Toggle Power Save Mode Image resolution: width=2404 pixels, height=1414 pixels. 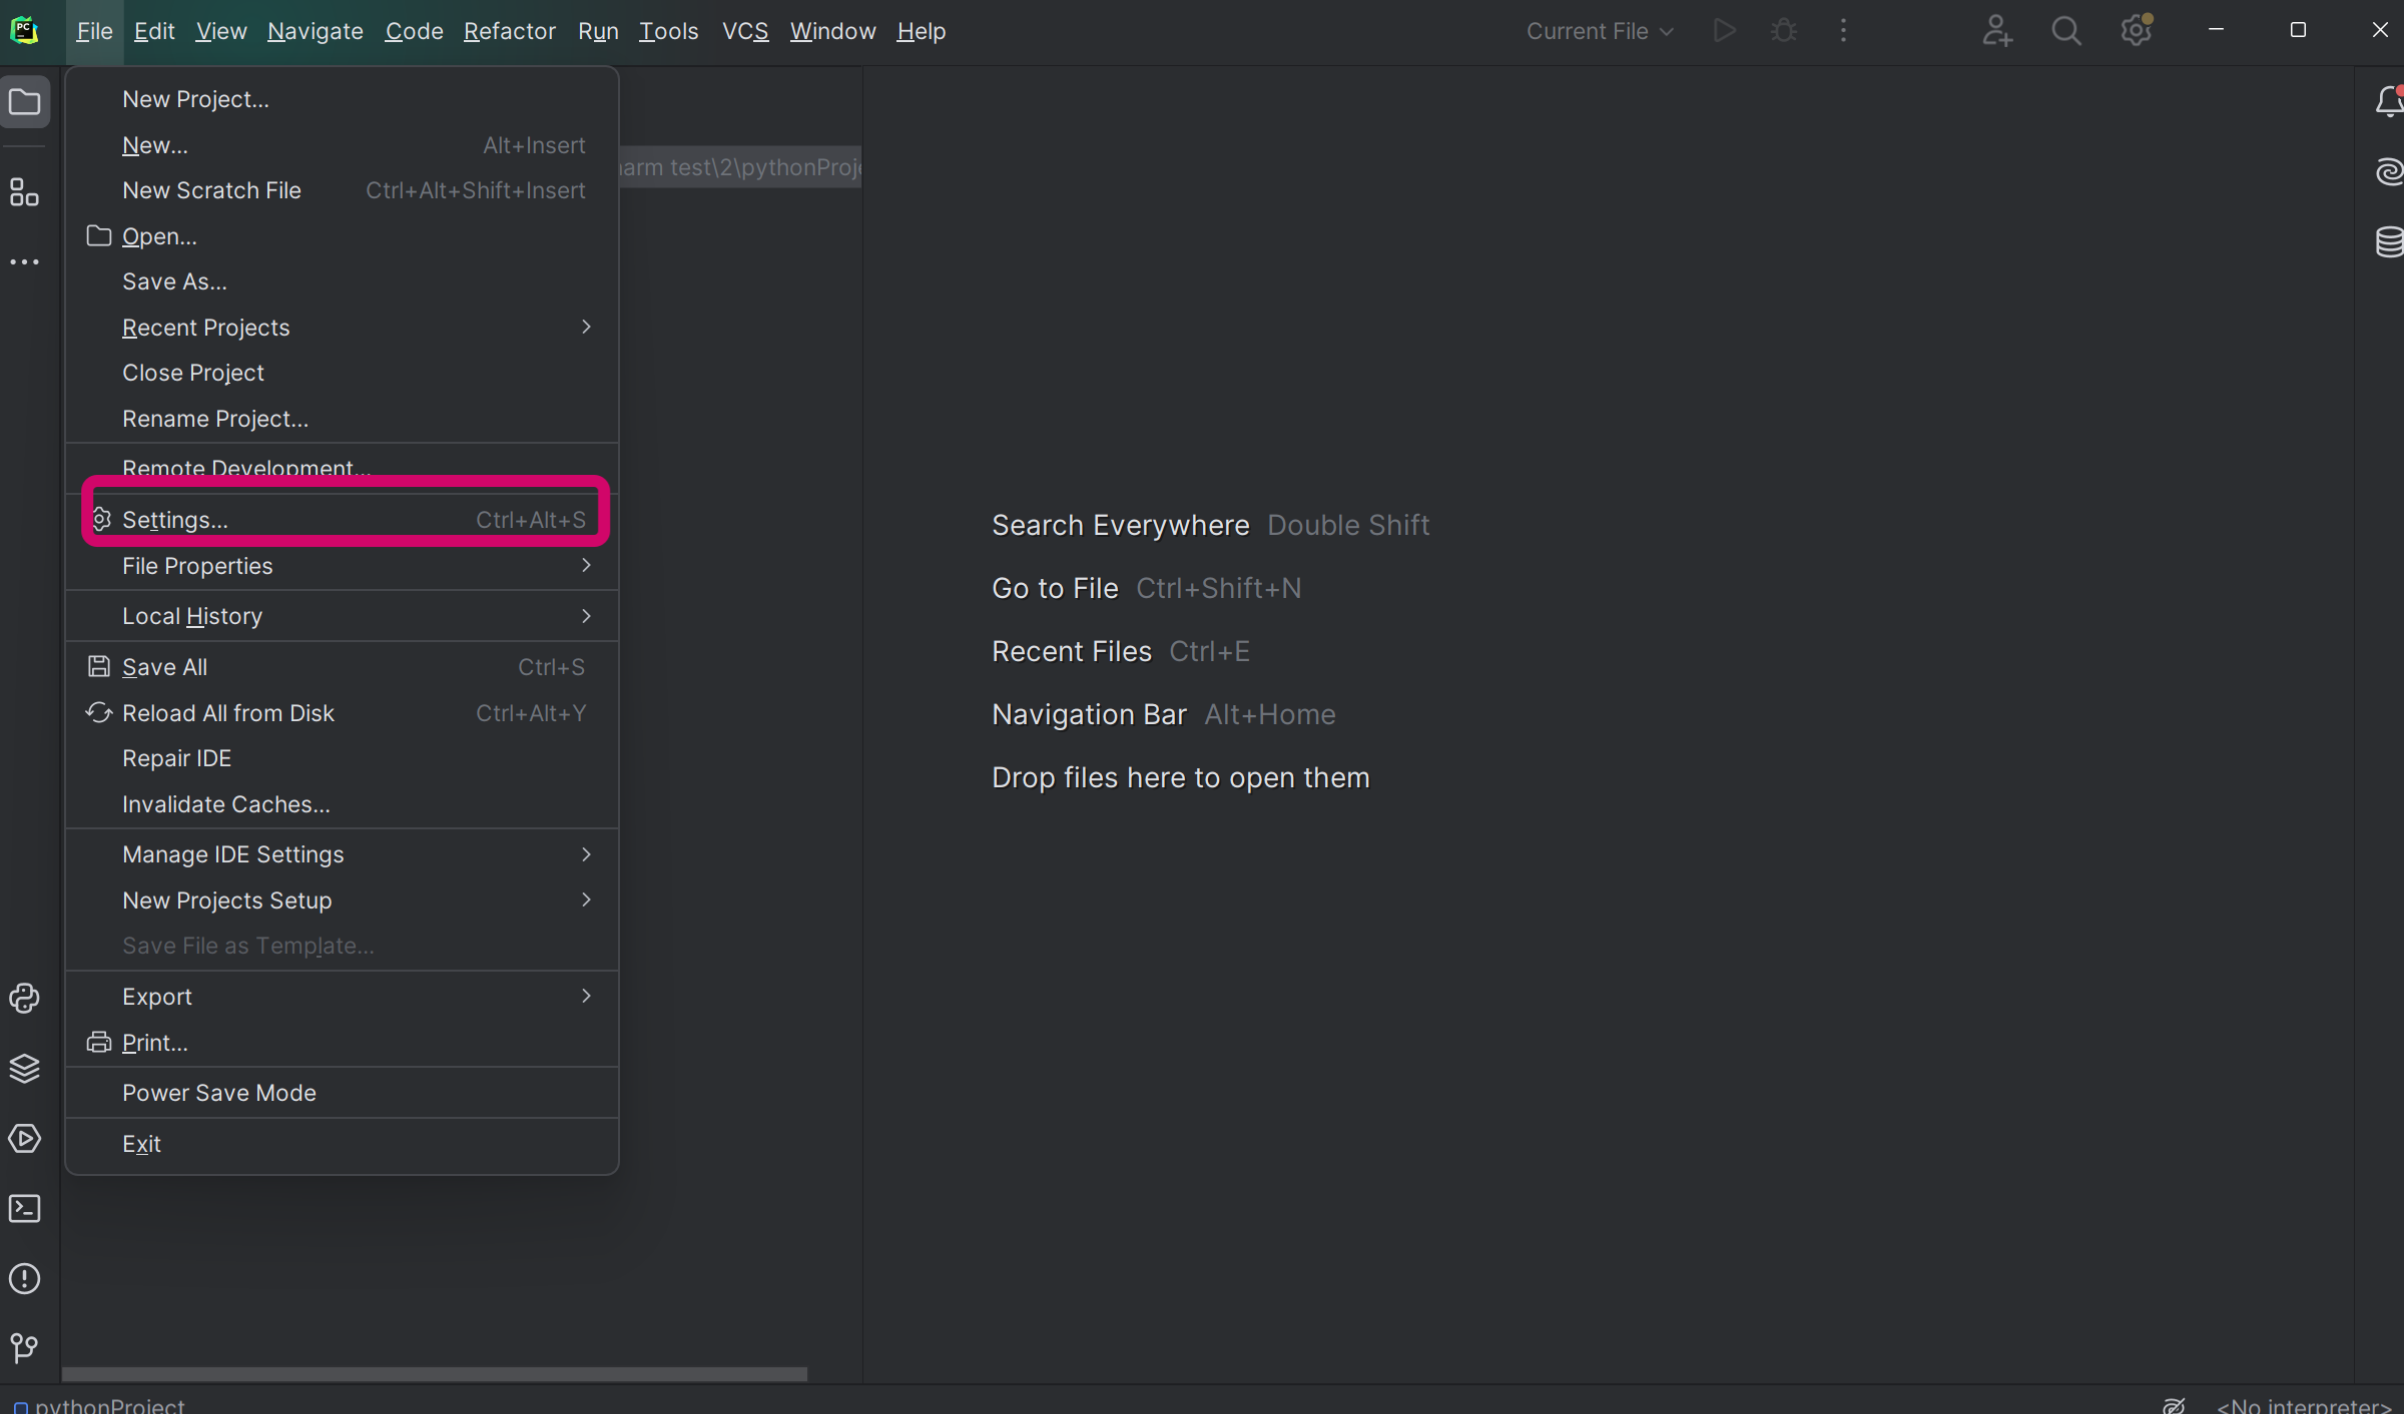[219, 1092]
